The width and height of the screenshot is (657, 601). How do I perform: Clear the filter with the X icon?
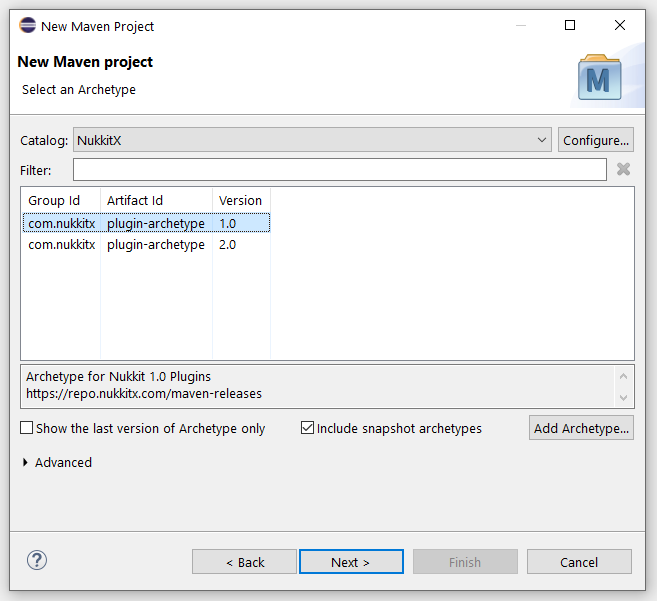point(623,170)
